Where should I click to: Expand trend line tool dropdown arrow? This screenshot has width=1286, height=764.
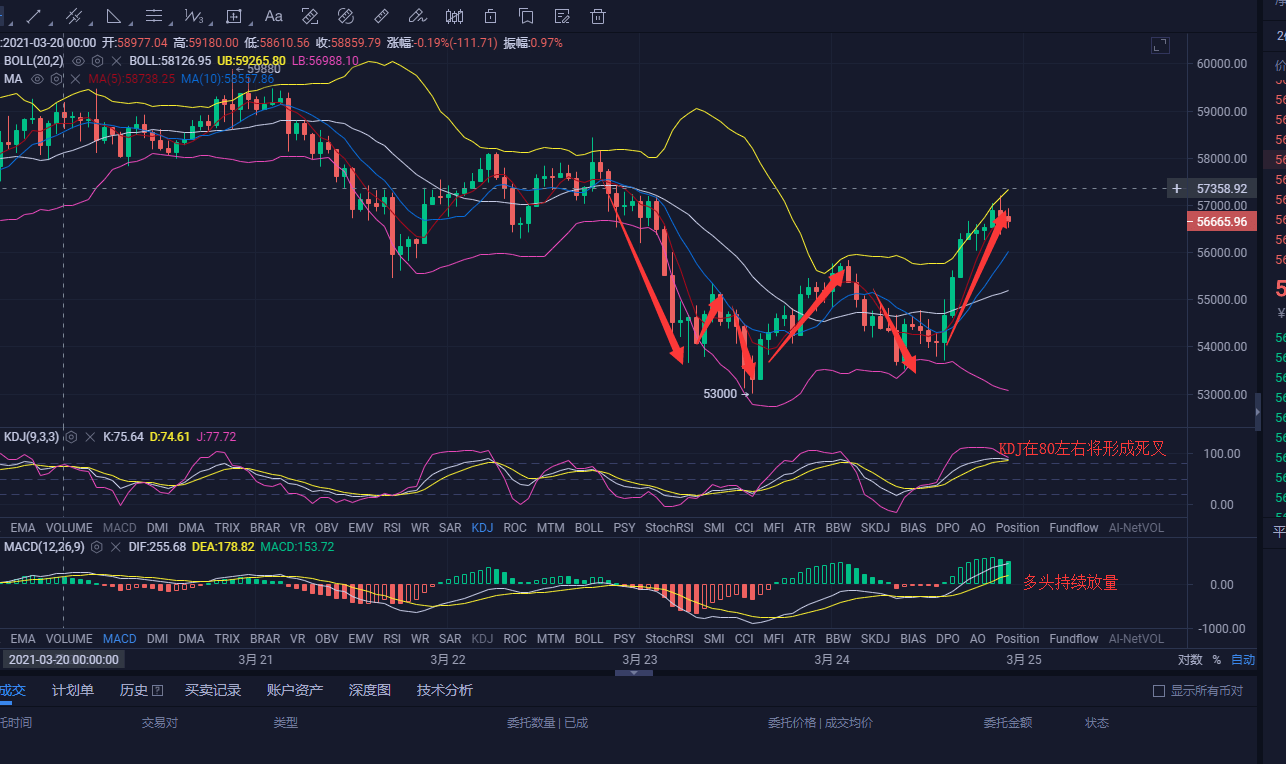51,23
